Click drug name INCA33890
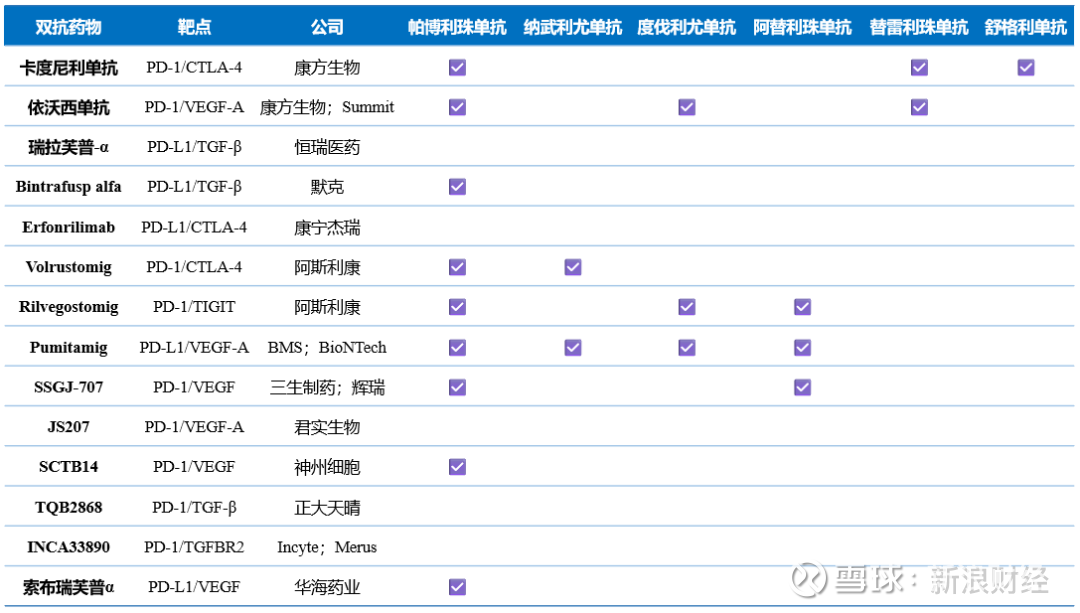The image size is (1080, 613). pyautogui.click(x=68, y=548)
